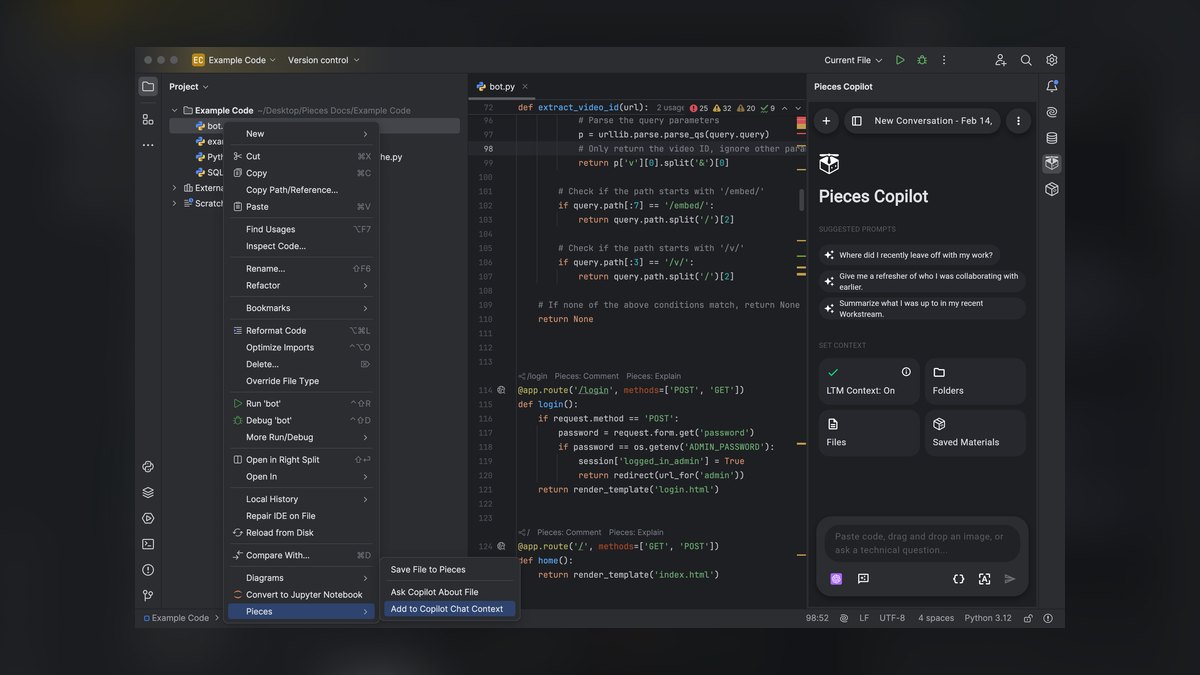
Task: Open the Folders context card
Action: click(x=975, y=381)
